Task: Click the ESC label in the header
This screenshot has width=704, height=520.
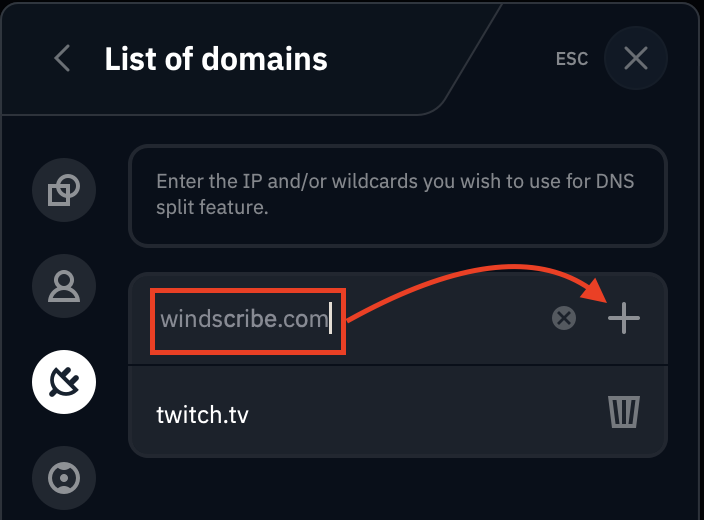Action: coord(572,59)
